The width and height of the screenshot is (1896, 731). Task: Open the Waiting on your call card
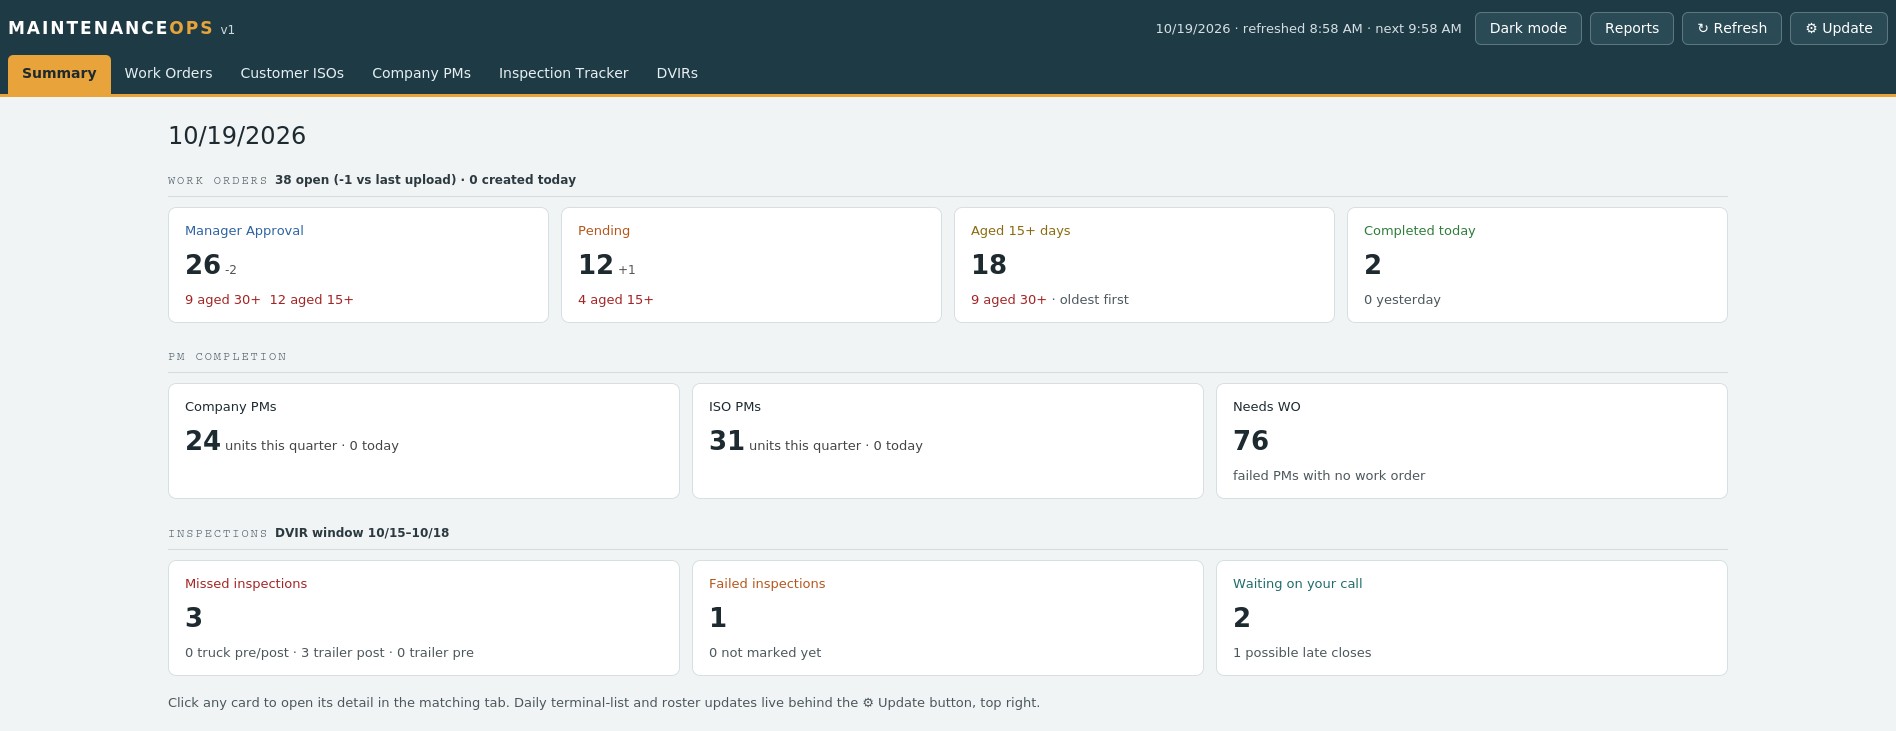[x=1472, y=618]
